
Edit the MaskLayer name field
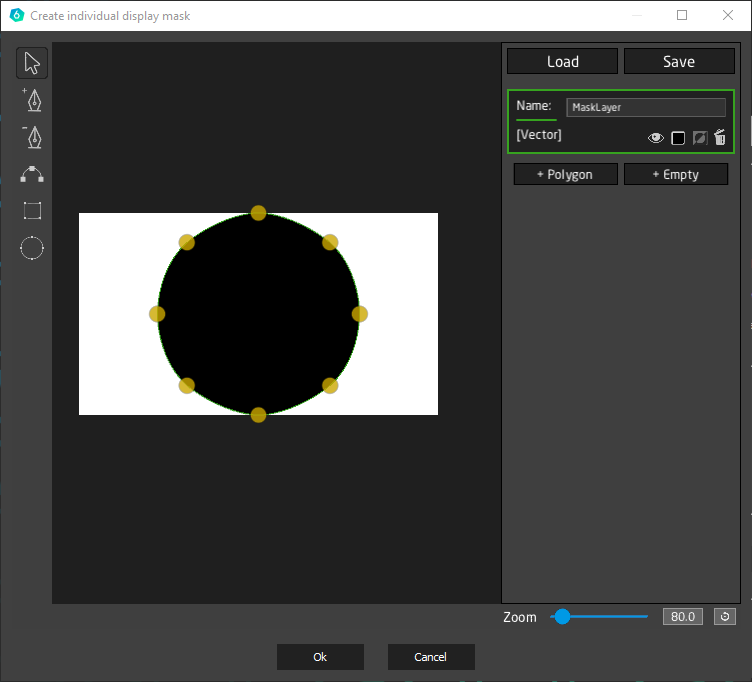pyautogui.click(x=646, y=107)
